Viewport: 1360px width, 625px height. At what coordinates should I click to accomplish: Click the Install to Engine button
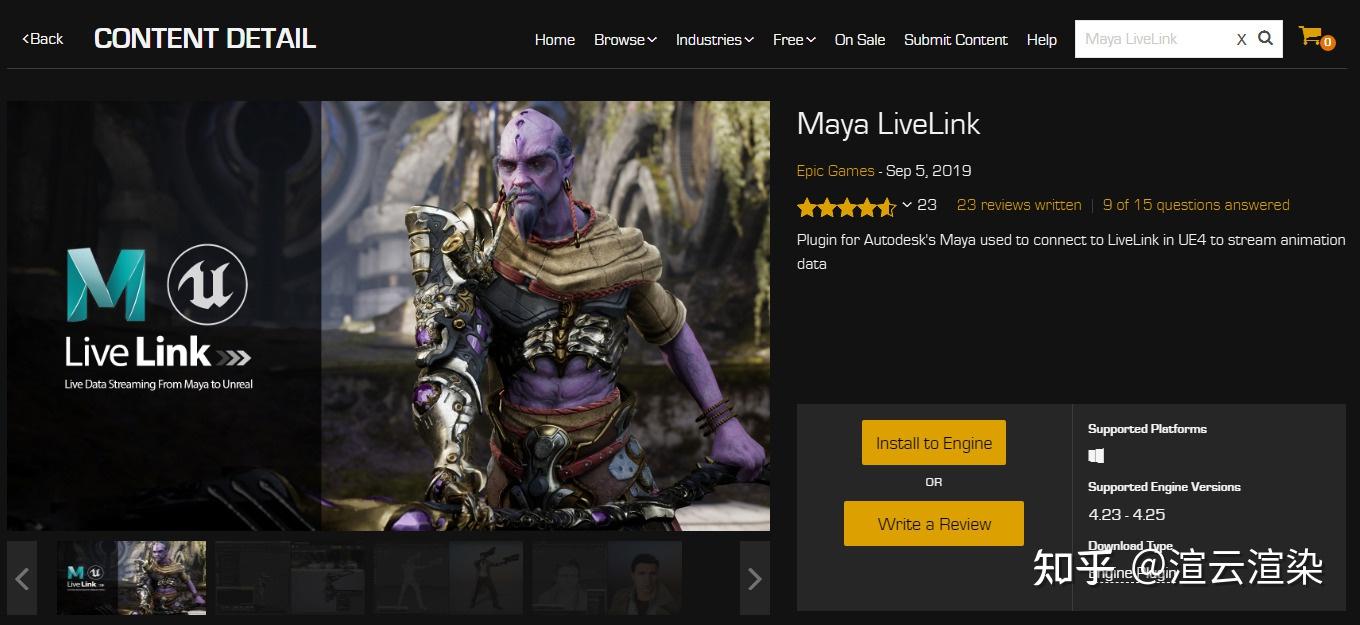click(x=934, y=443)
